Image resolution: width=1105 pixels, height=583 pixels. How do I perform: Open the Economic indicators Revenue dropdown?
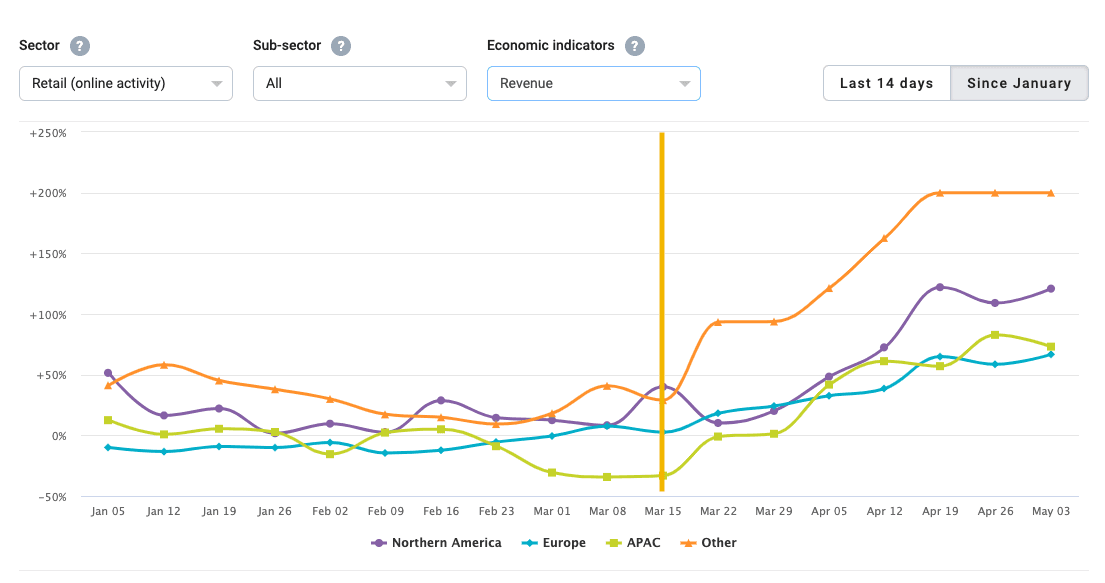[x=593, y=83]
